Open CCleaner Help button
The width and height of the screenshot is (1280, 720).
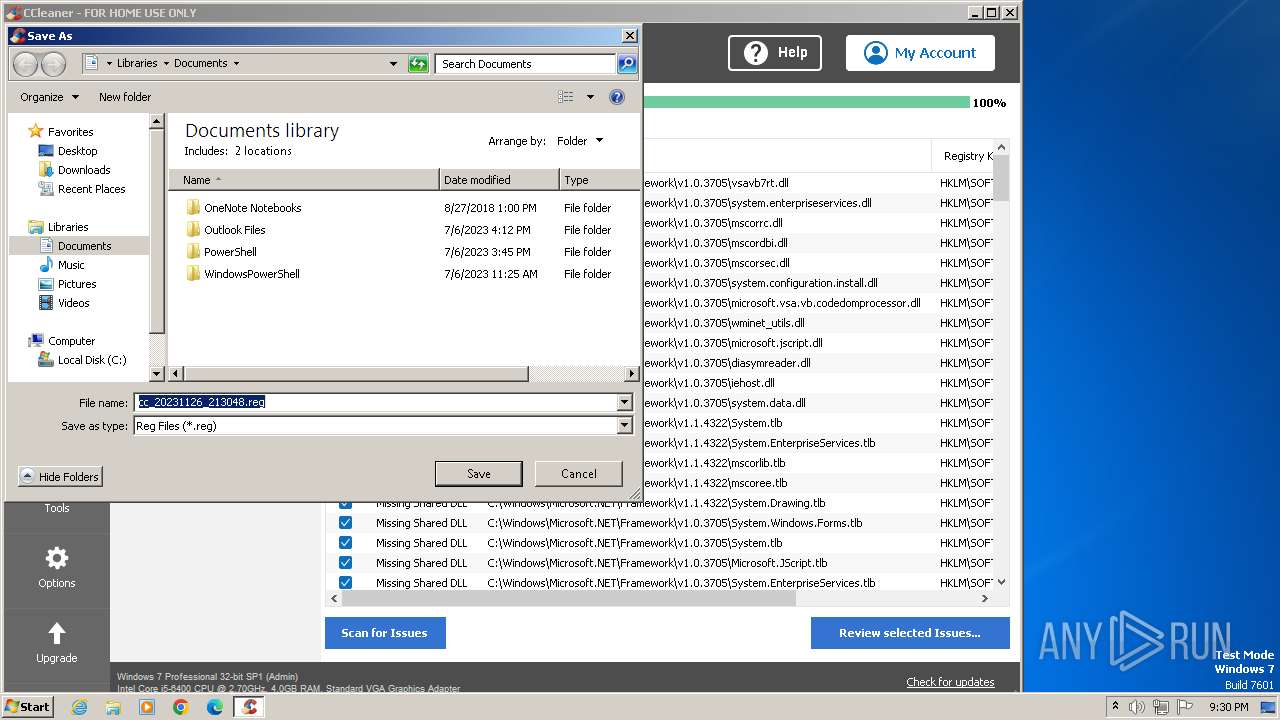pyautogui.click(x=775, y=53)
